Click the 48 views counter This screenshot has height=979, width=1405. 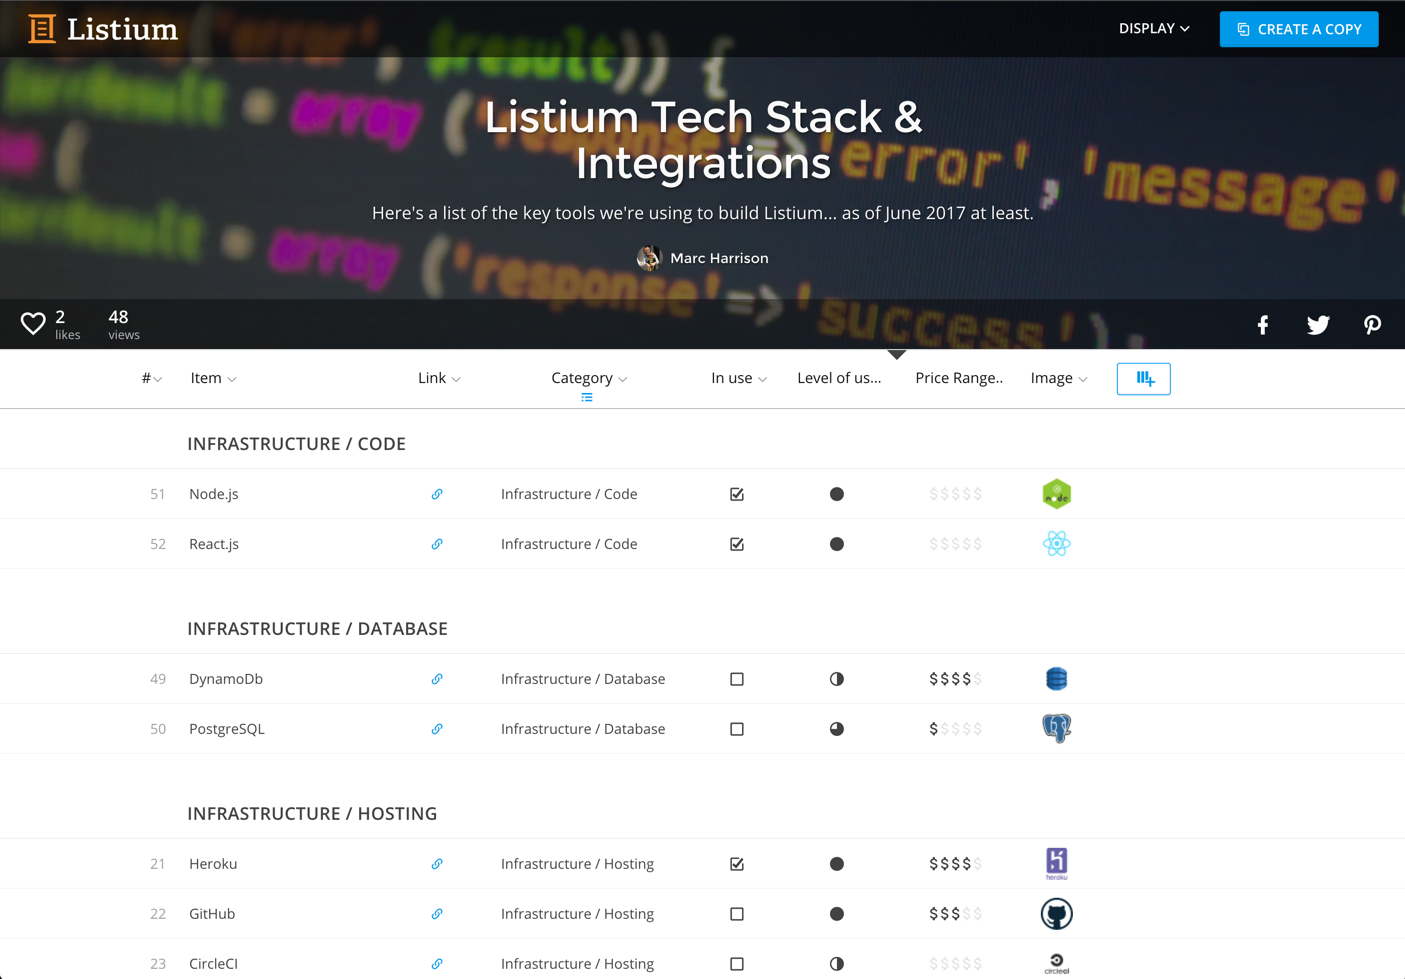pyautogui.click(x=124, y=324)
